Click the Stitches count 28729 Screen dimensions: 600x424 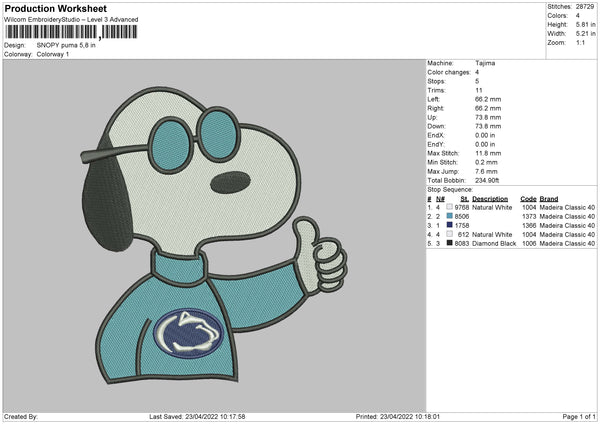tap(587, 6)
